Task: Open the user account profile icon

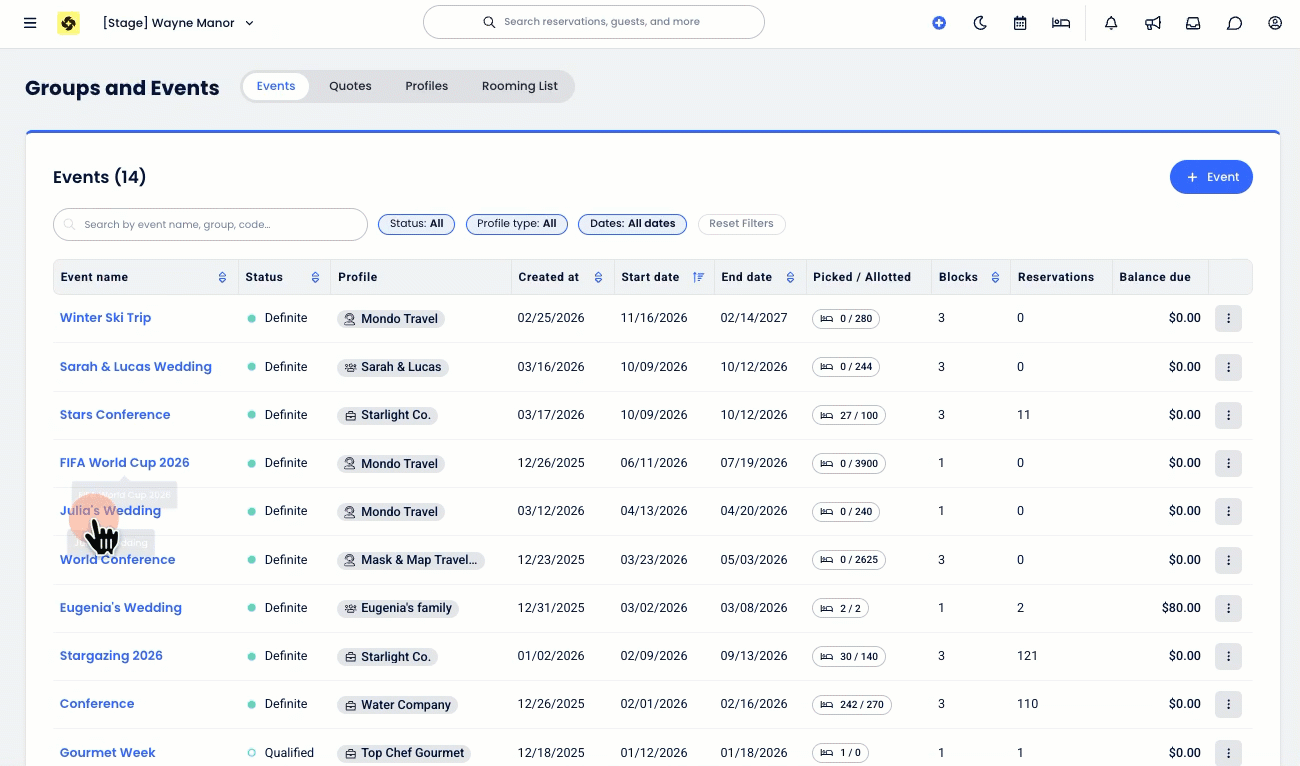Action: tap(1275, 23)
